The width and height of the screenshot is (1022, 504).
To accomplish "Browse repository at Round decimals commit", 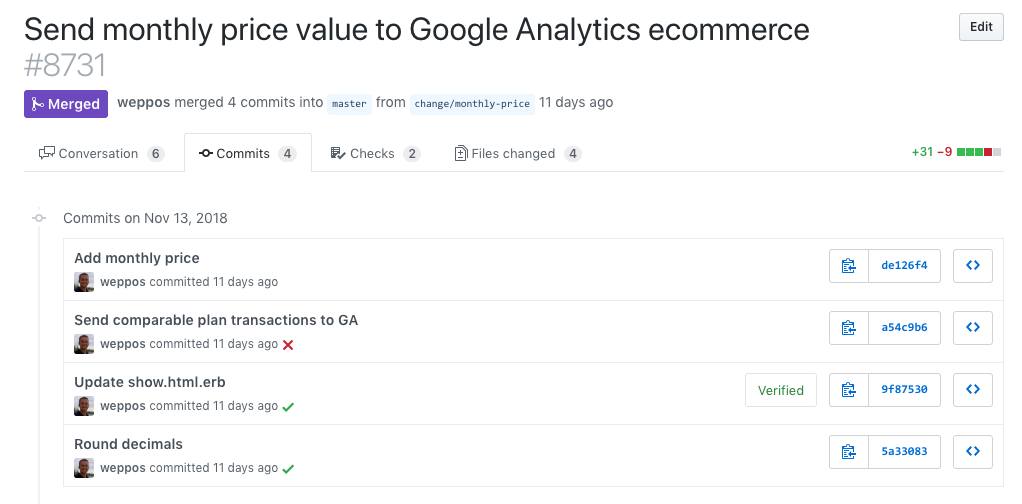I will click(973, 452).
